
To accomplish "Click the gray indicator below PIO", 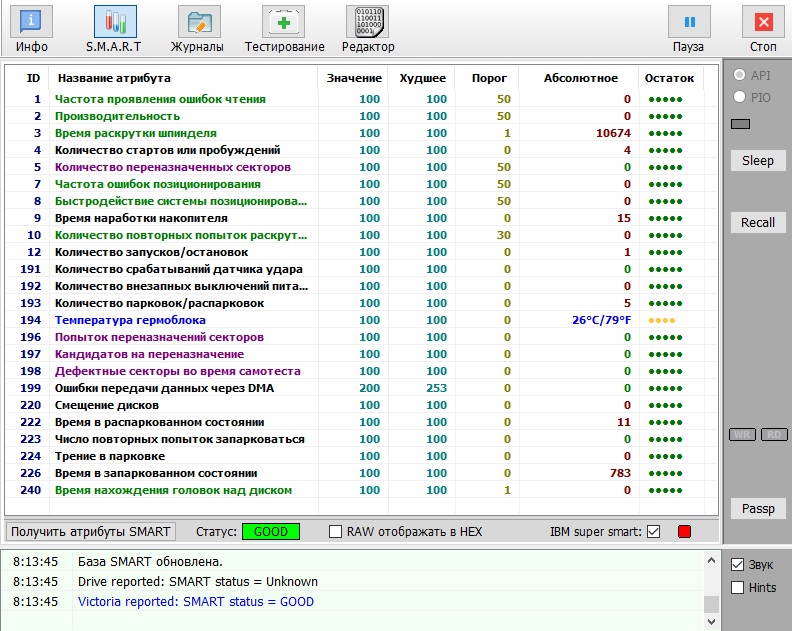I will 740,124.
